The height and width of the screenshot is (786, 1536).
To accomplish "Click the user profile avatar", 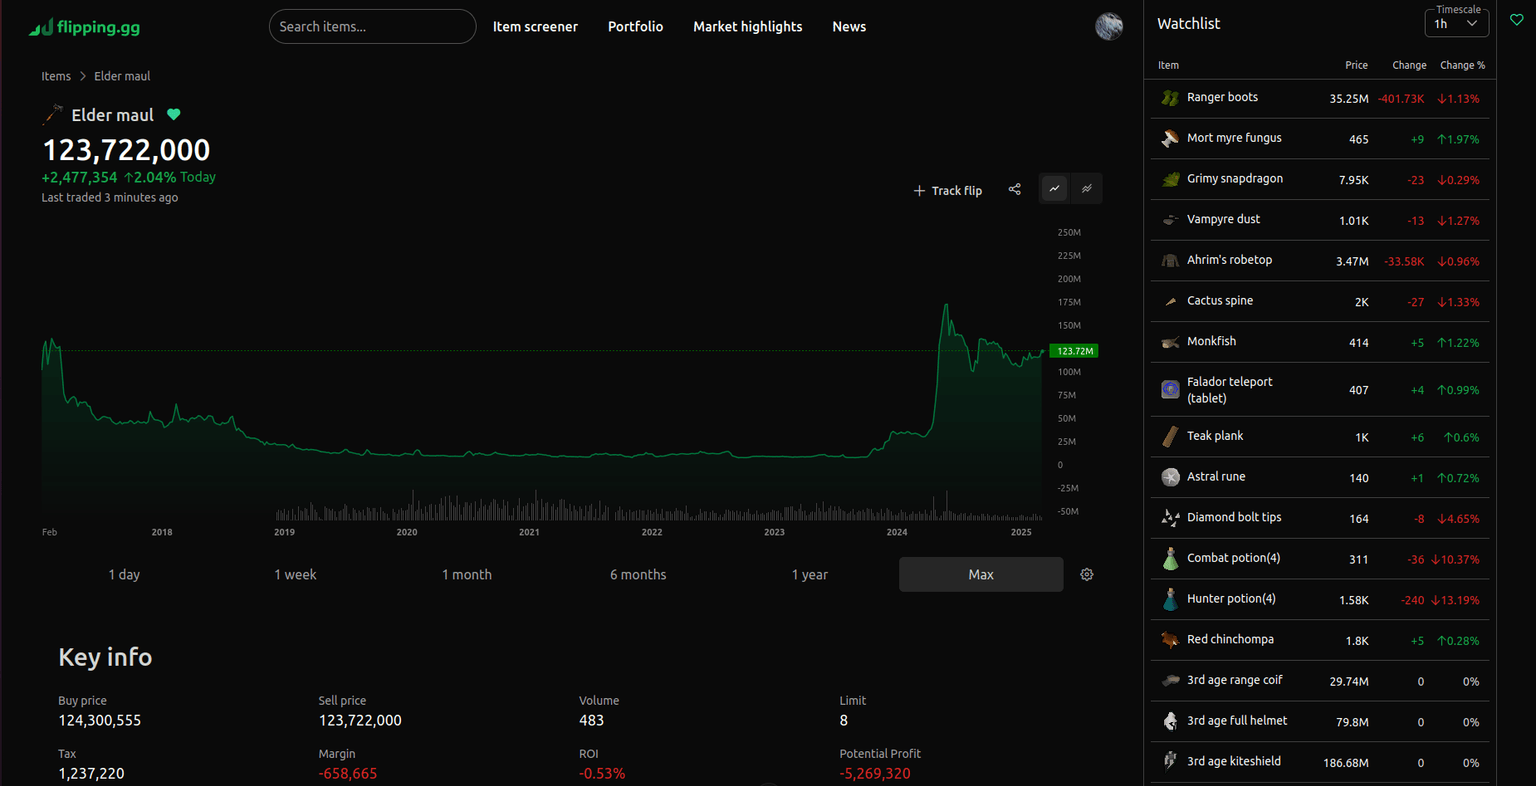I will [1109, 27].
